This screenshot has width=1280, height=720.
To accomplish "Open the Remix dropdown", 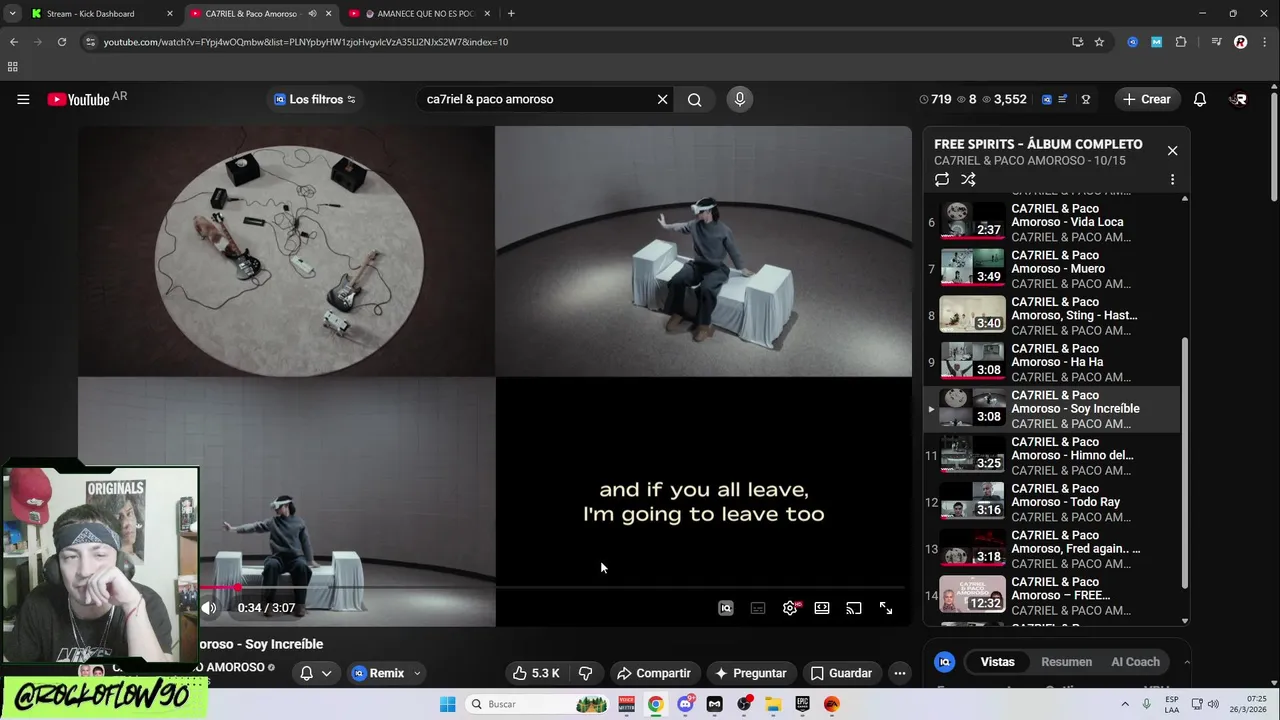I will tap(386, 673).
